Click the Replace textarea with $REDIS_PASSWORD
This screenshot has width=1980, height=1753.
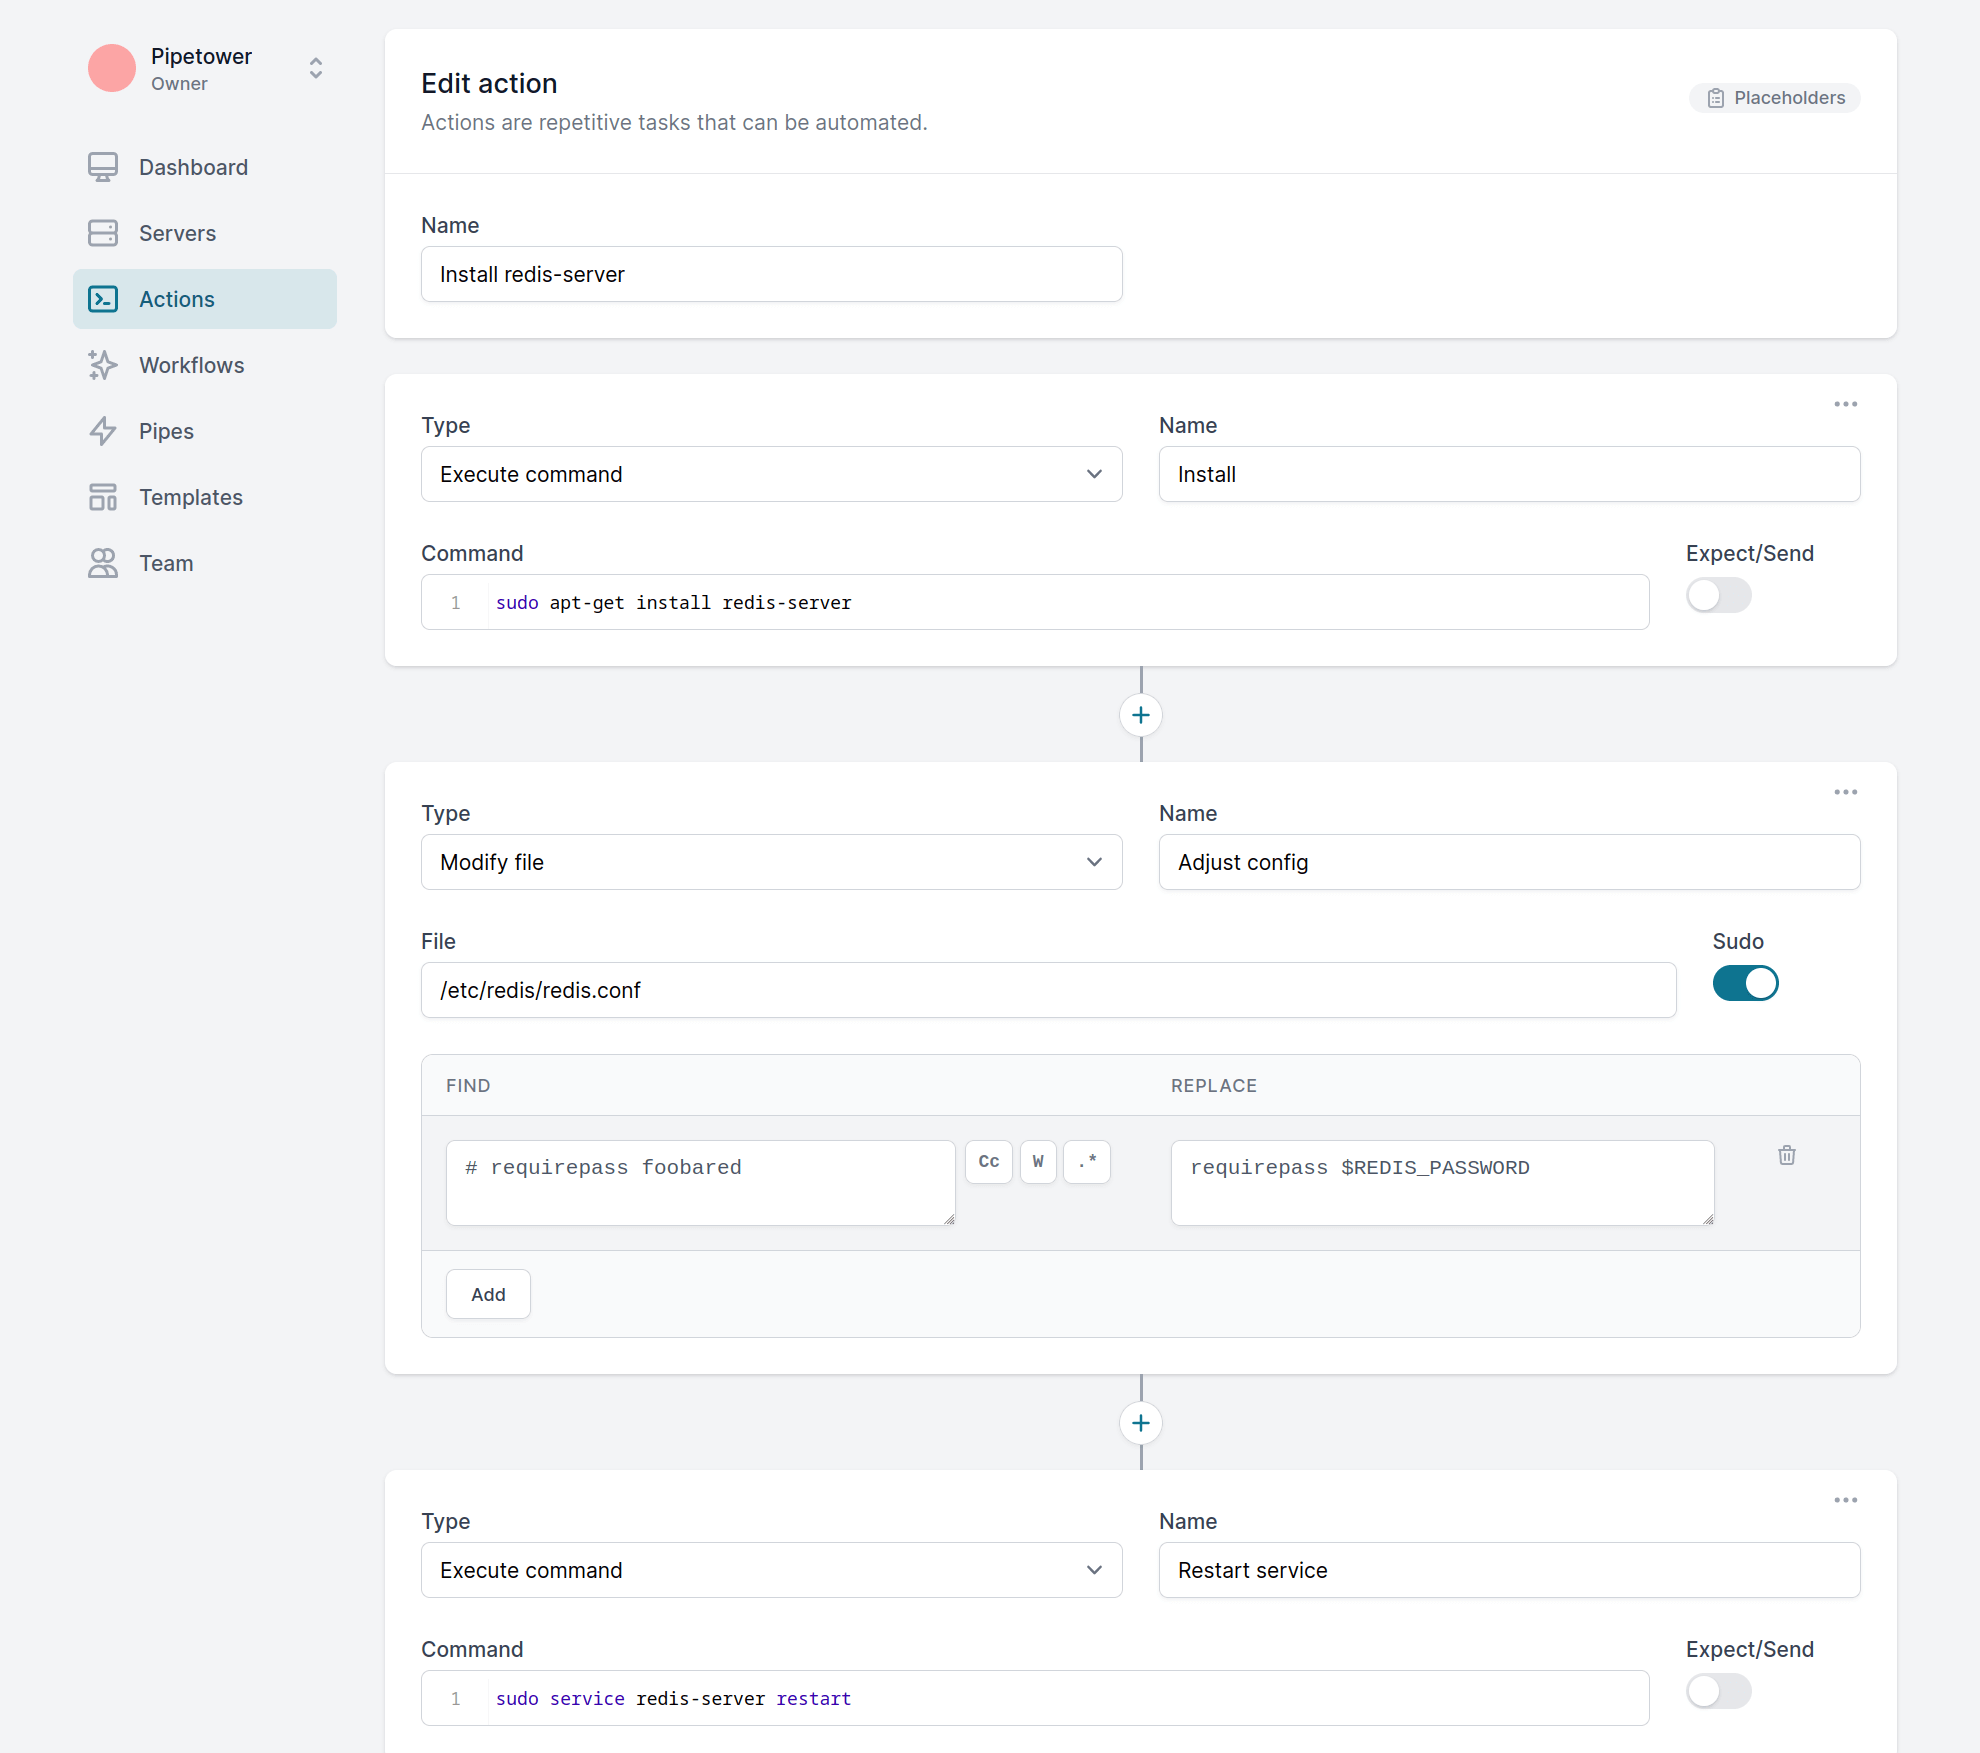(1443, 1183)
